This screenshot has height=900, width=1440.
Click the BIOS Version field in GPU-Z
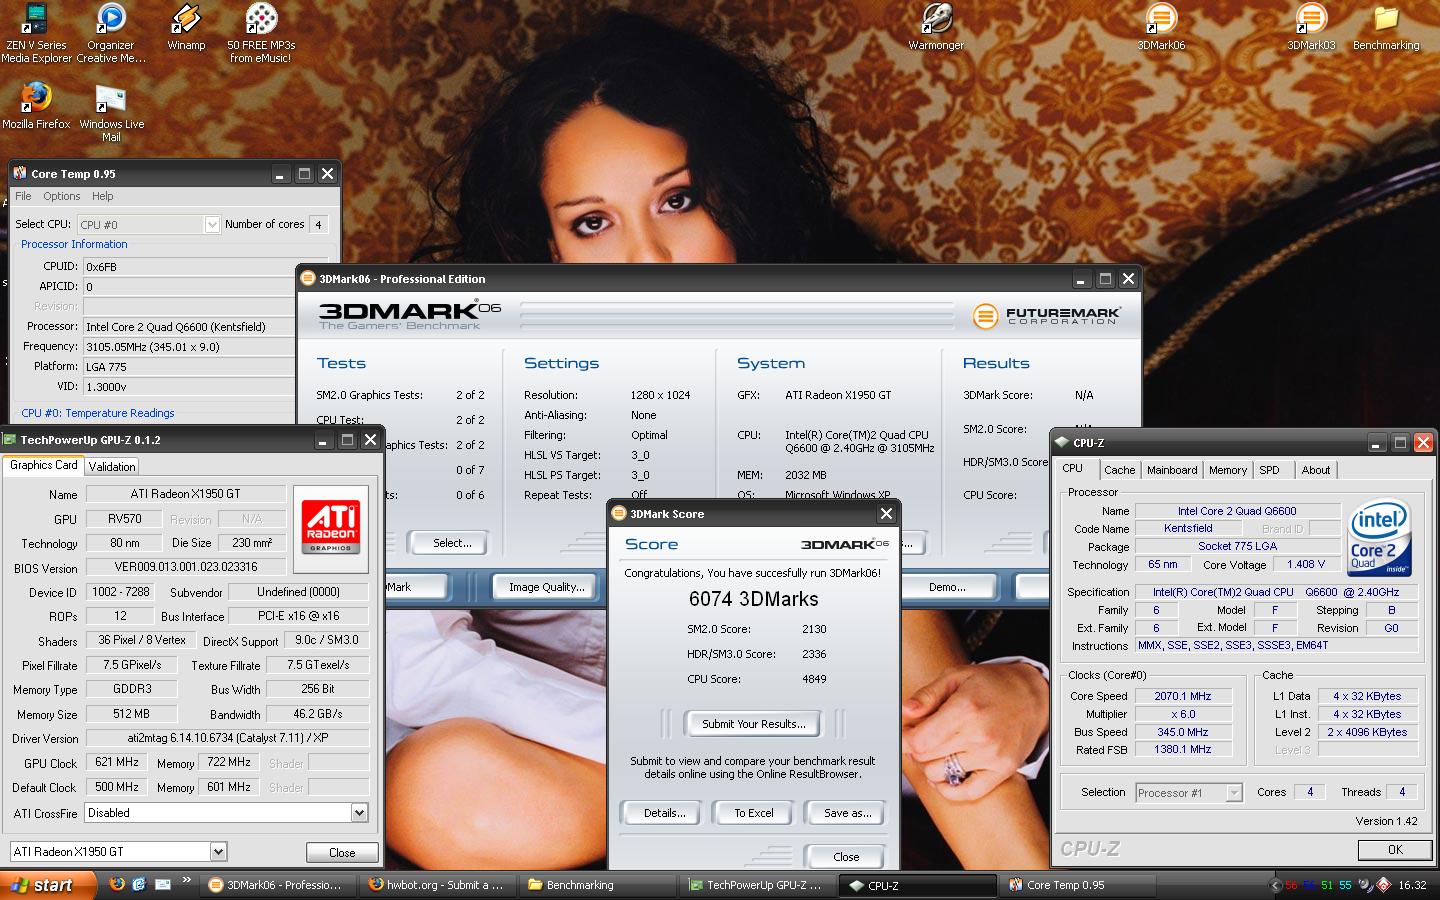[186, 567]
